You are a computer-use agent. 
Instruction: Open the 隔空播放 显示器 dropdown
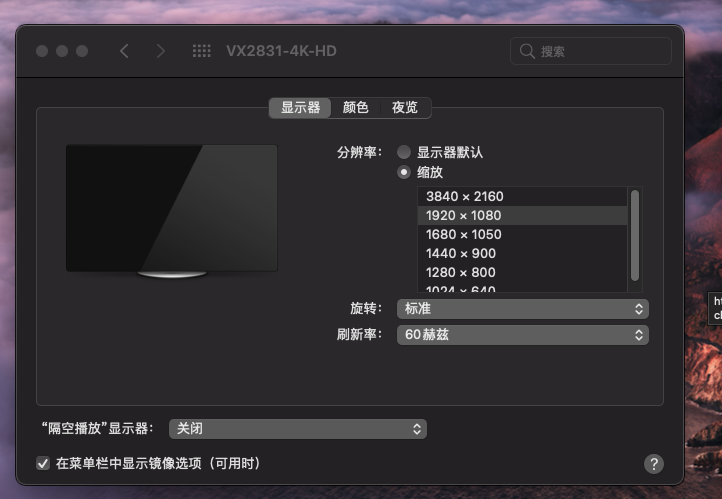coord(298,429)
